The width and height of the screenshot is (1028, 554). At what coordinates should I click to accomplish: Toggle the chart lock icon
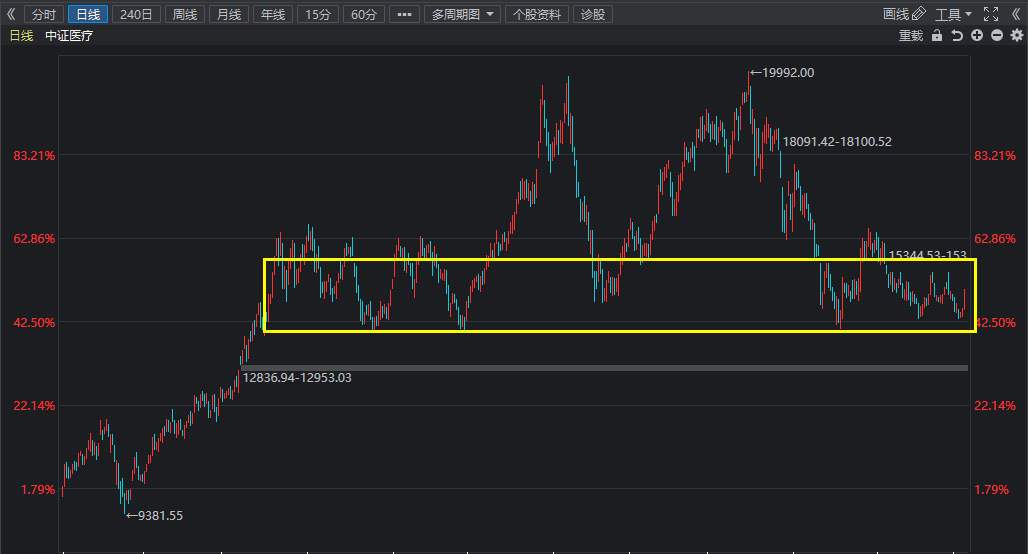pos(937,35)
